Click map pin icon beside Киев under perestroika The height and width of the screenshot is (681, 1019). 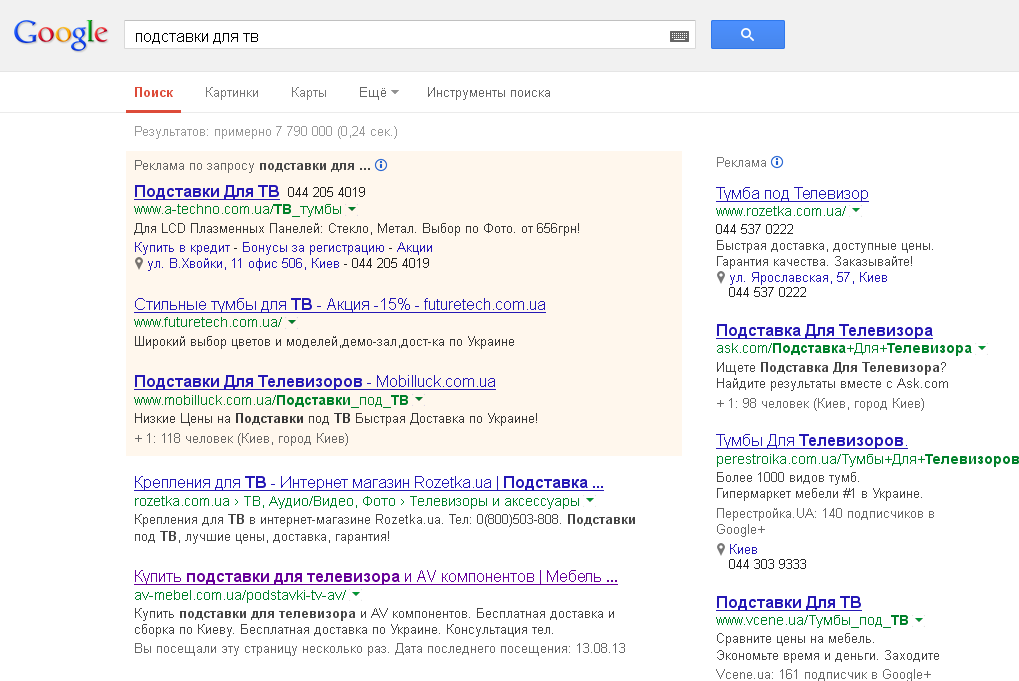click(x=721, y=549)
